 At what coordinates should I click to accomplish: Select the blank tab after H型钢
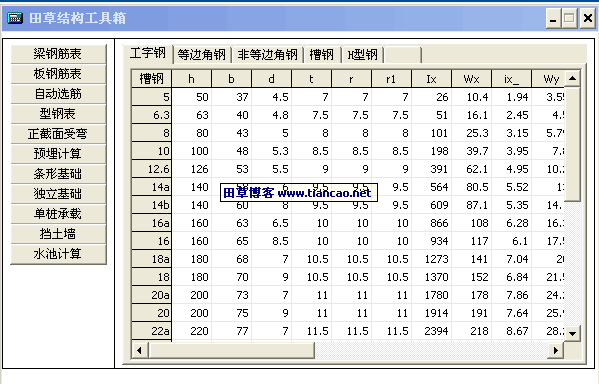pos(403,55)
